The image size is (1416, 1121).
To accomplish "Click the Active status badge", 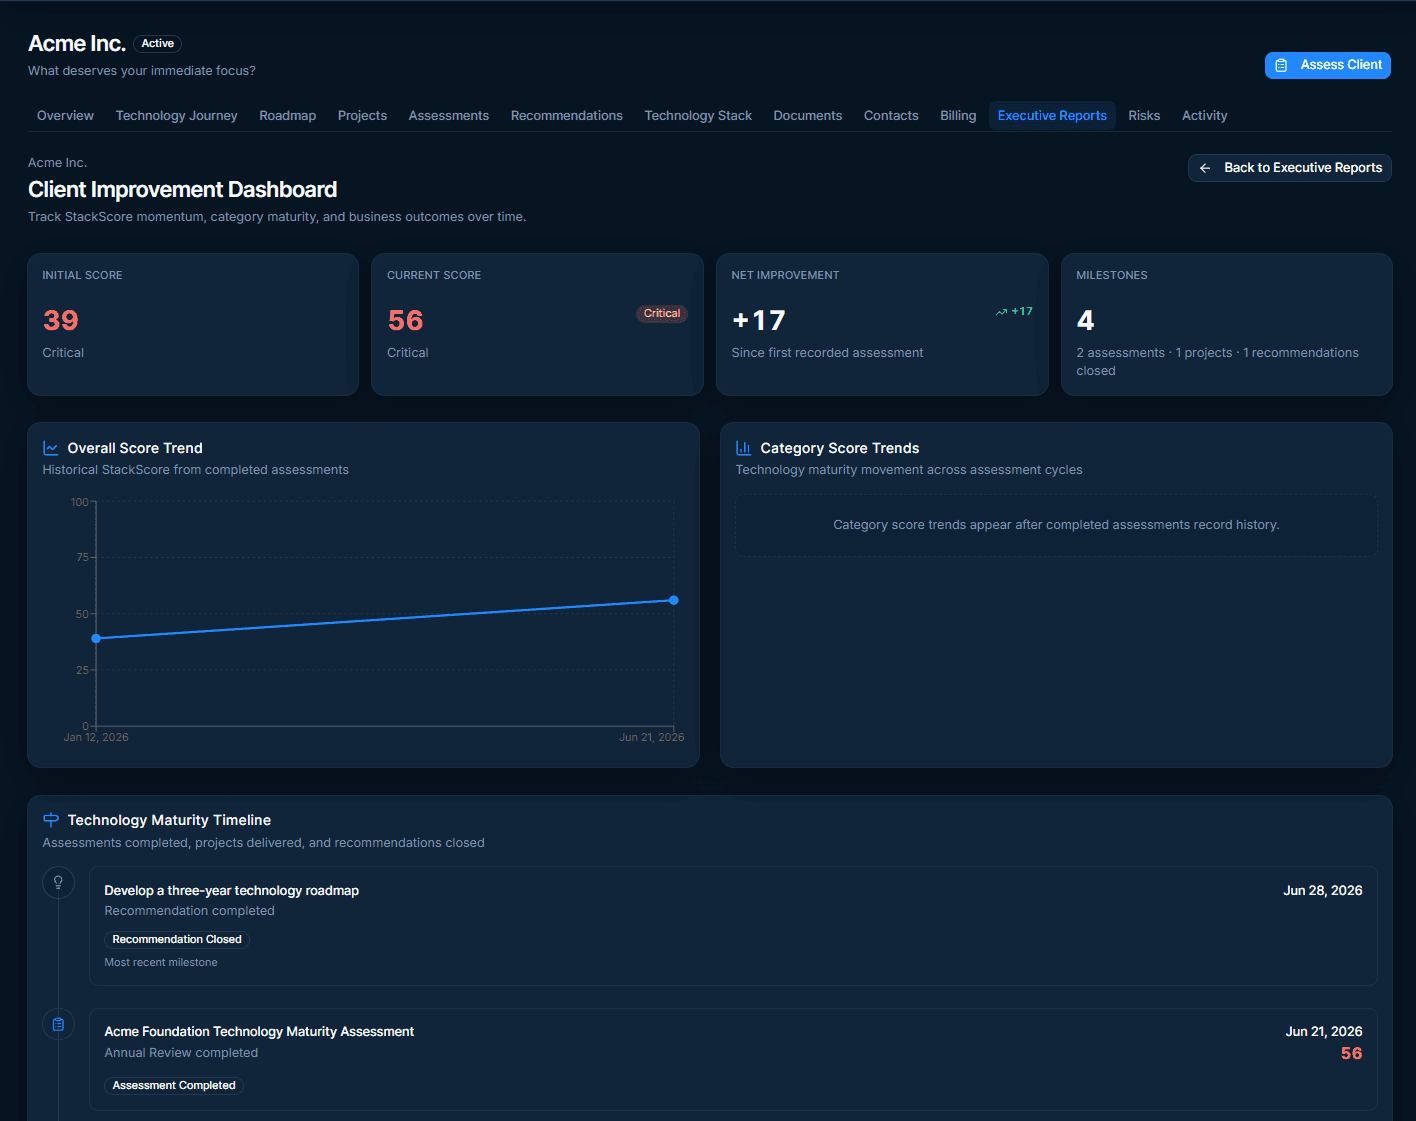I will (x=158, y=44).
